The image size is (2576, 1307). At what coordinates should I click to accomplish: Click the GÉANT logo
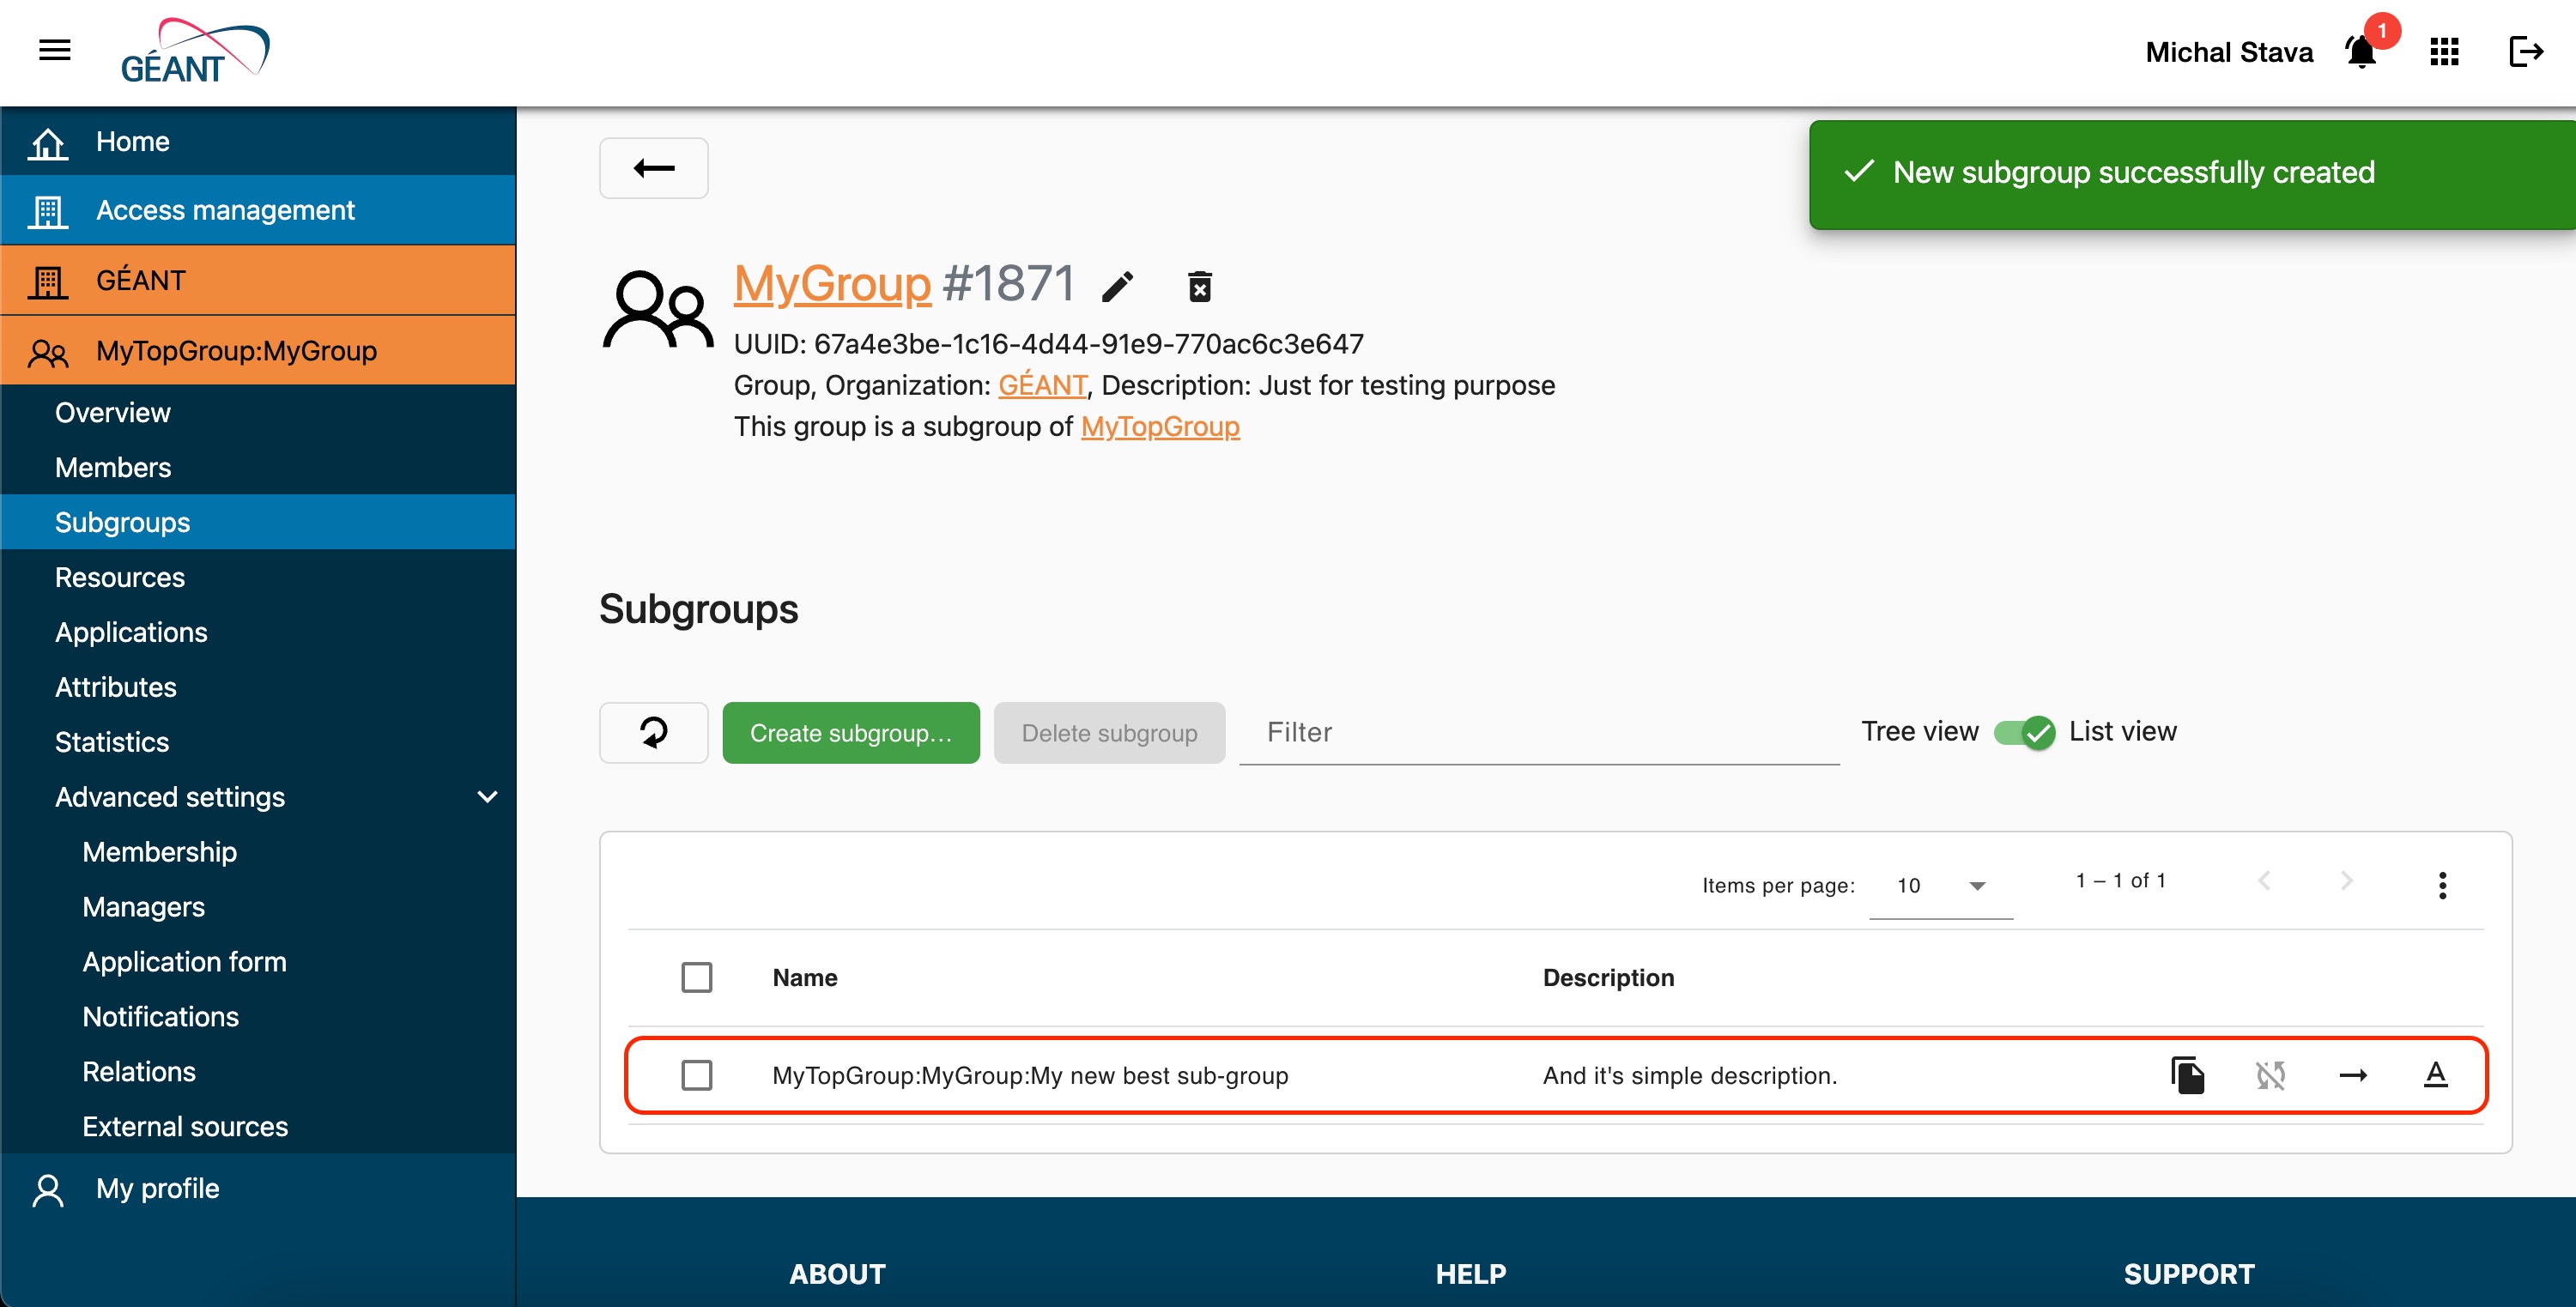(195, 51)
